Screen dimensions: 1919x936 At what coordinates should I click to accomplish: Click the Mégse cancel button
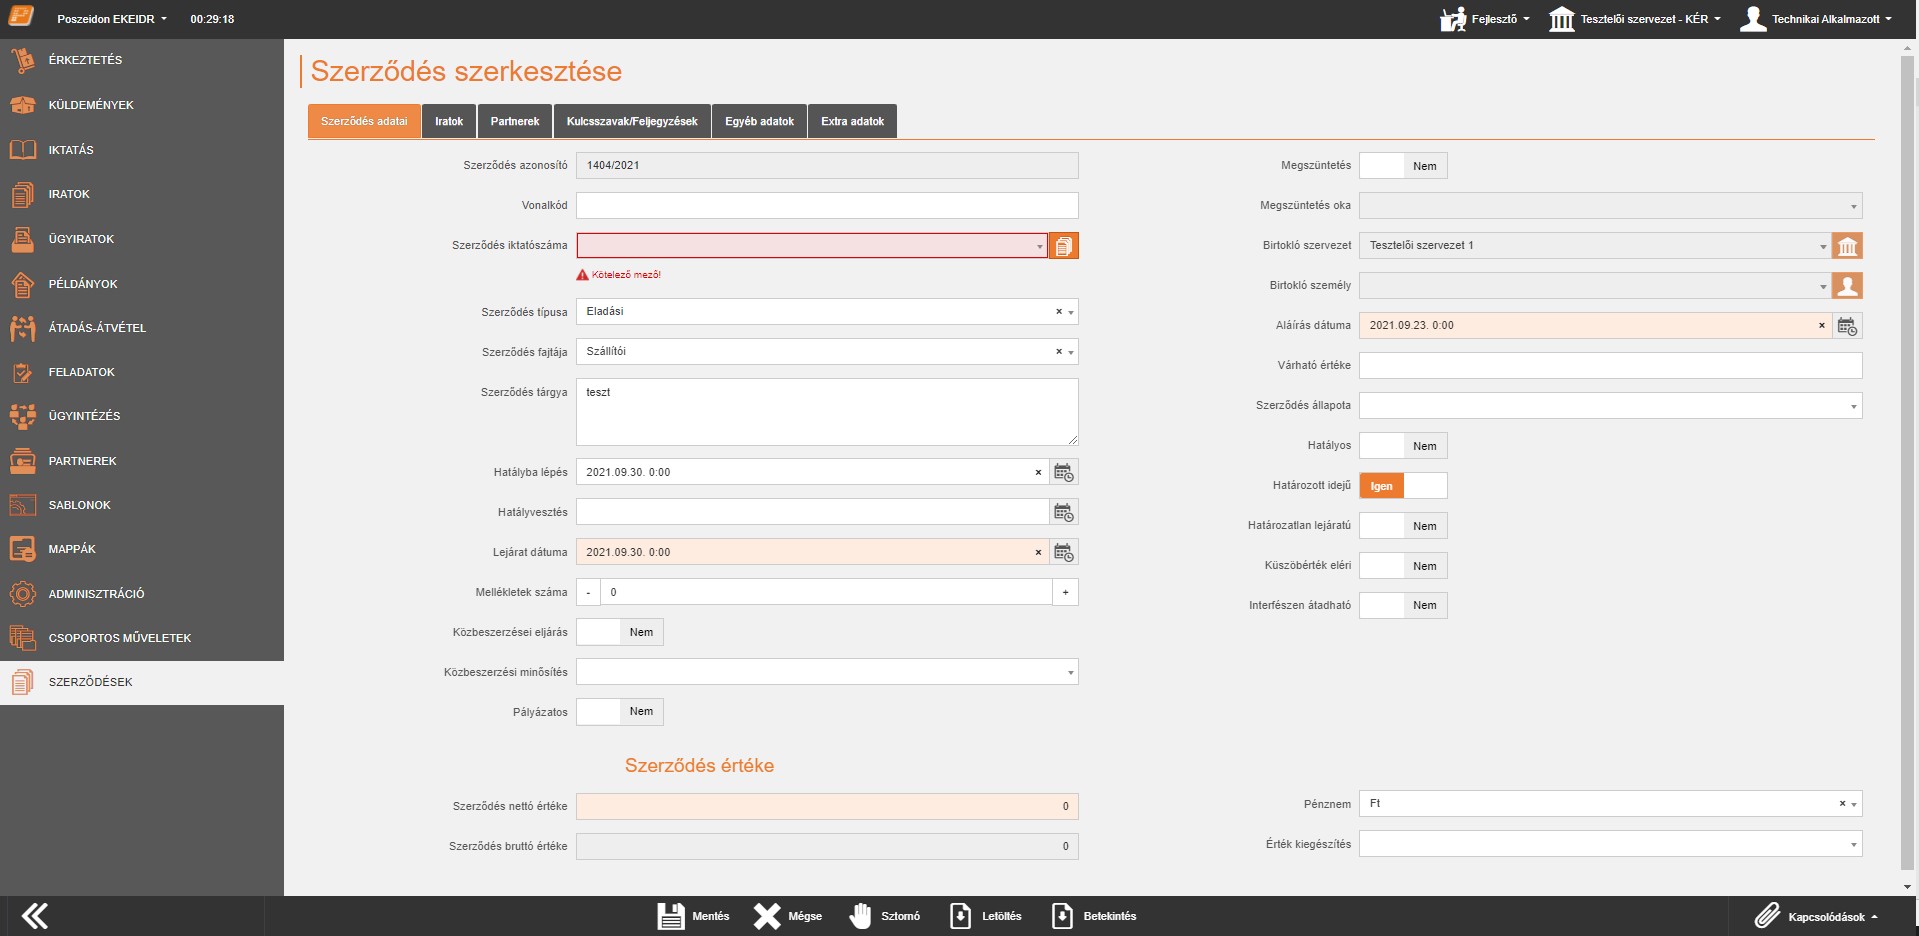pos(787,916)
